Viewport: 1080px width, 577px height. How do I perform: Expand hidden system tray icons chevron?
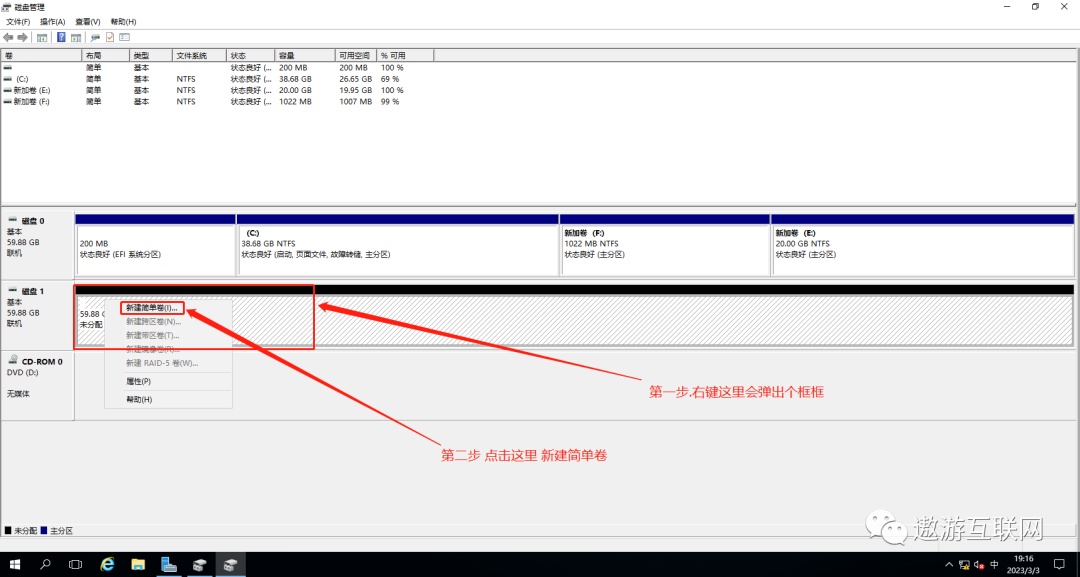[x=950, y=565]
